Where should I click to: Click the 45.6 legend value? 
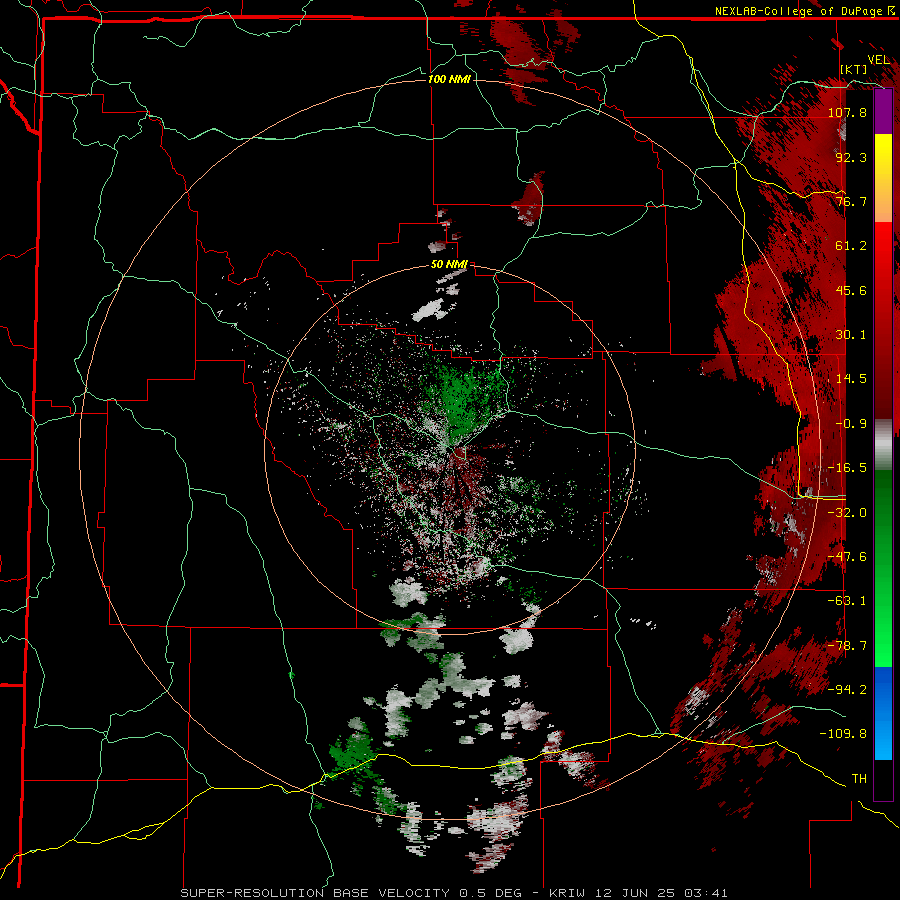pos(851,290)
